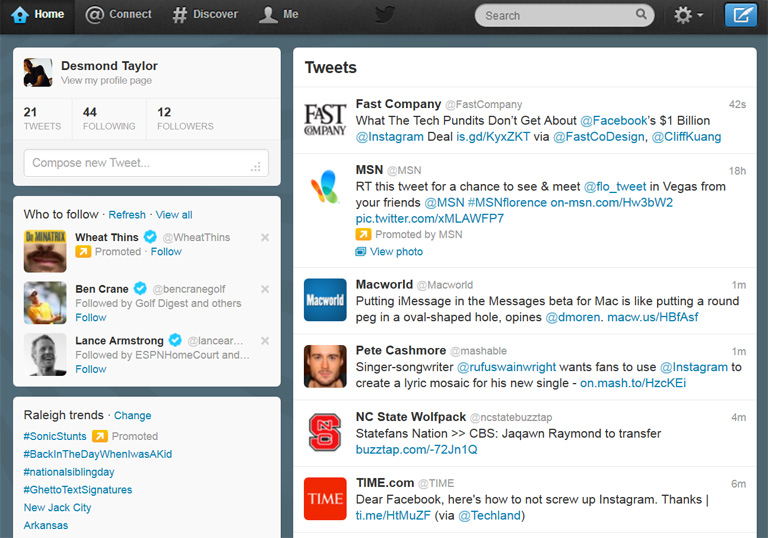The height and width of the screenshot is (538, 768).
Task: Dismiss the Wheat Thins suggestion
Action: [x=265, y=238]
